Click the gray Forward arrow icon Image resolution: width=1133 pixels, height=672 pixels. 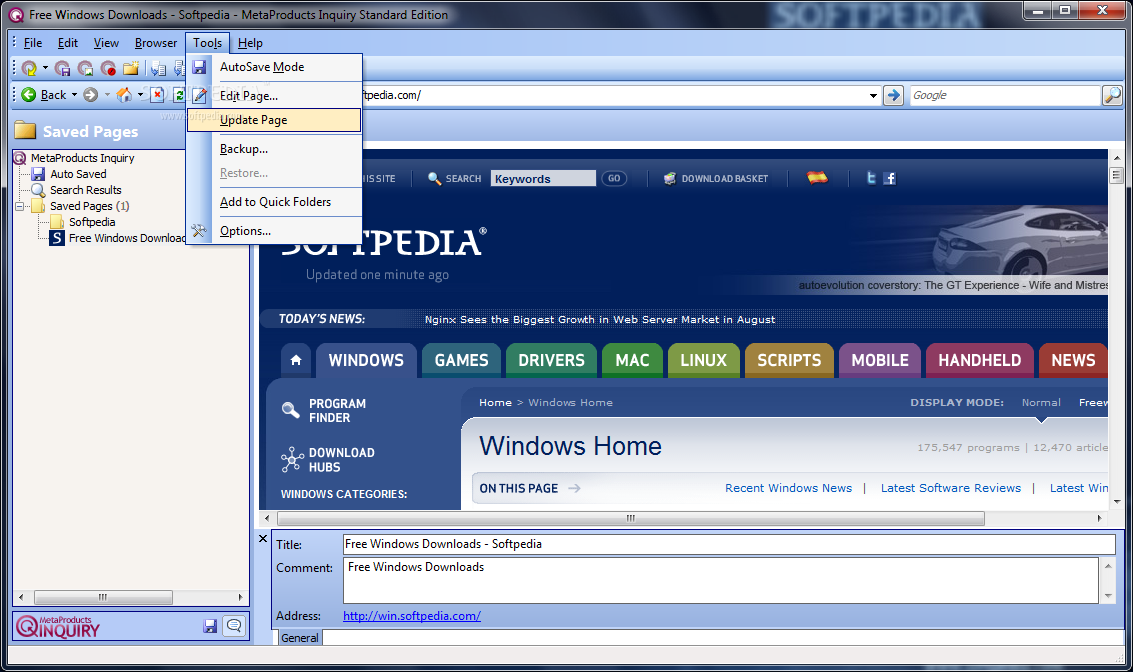pos(90,95)
